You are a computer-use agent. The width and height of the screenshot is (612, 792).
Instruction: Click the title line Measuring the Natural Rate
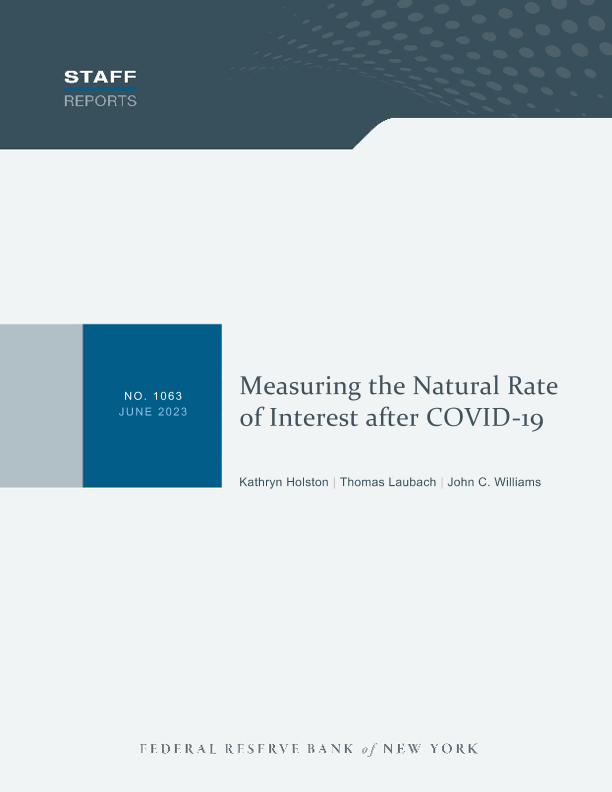pyautogui.click(x=398, y=386)
